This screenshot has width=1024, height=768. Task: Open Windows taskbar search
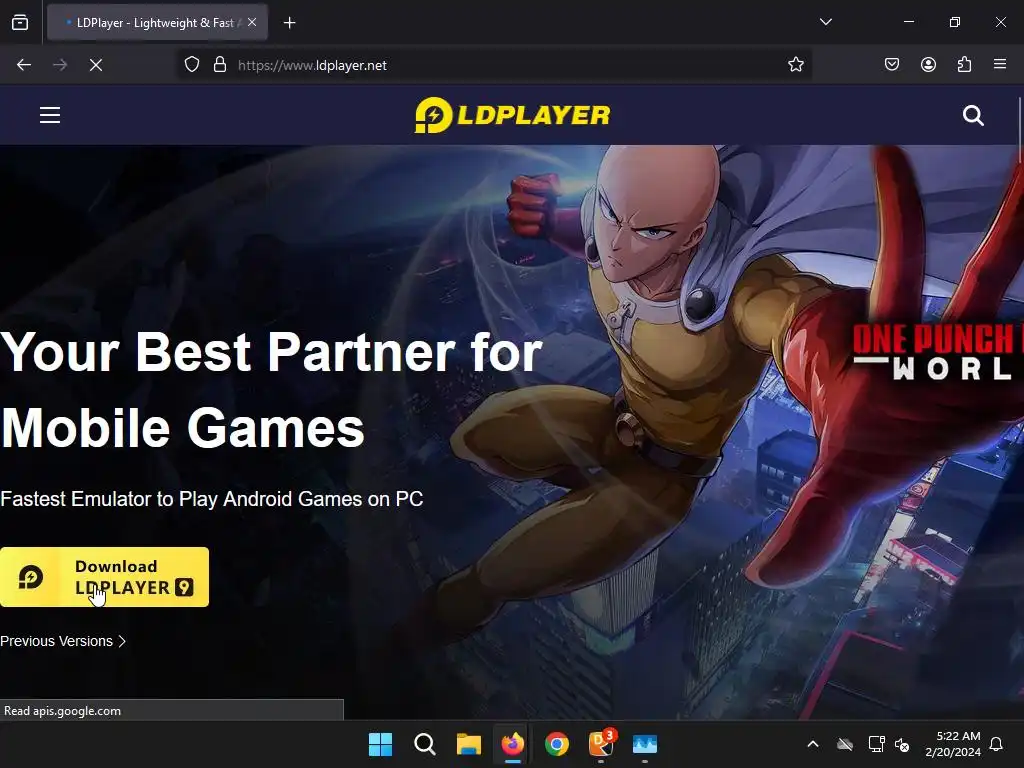pyautogui.click(x=424, y=744)
